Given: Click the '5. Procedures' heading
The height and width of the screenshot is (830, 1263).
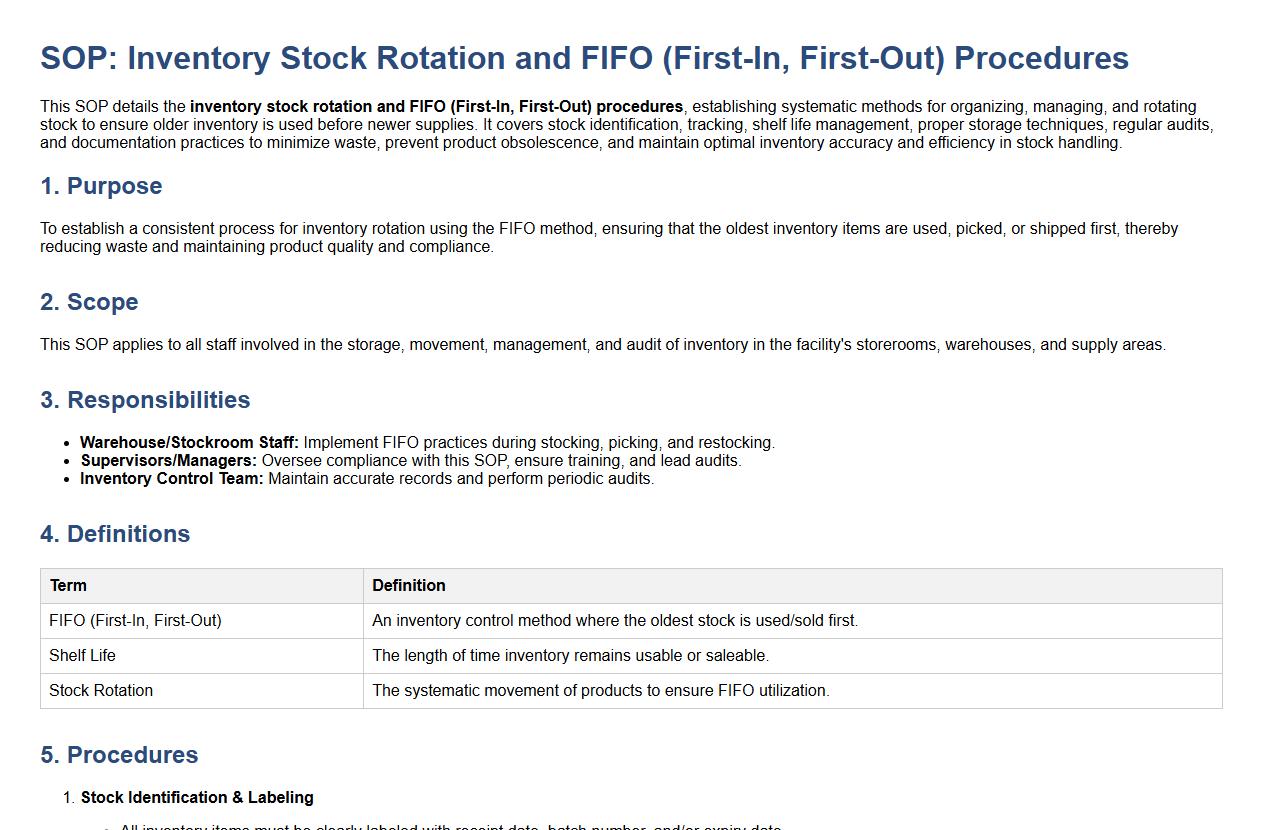Looking at the screenshot, I should tap(119, 755).
